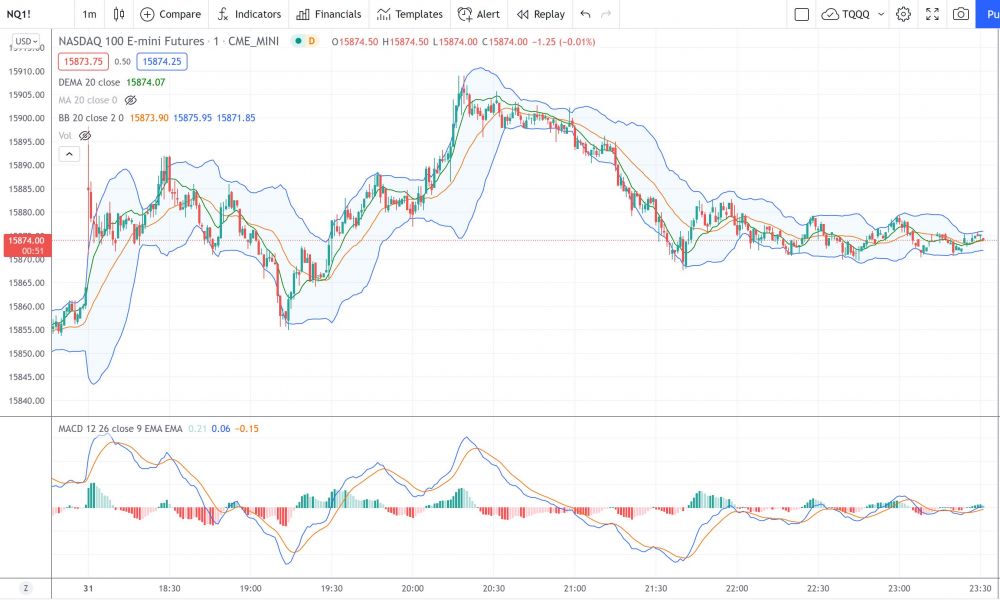The width and height of the screenshot is (1000, 600).
Task: Change the 1m time interval
Action: point(89,14)
